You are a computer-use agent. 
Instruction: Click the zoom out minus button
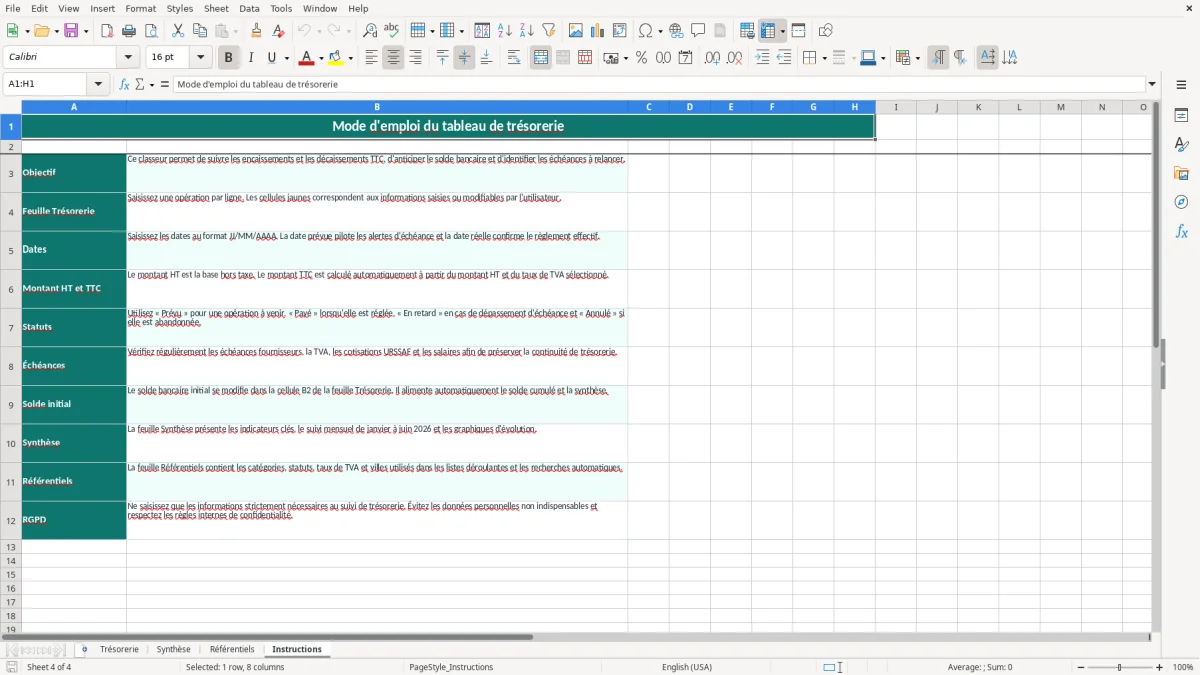1081,667
